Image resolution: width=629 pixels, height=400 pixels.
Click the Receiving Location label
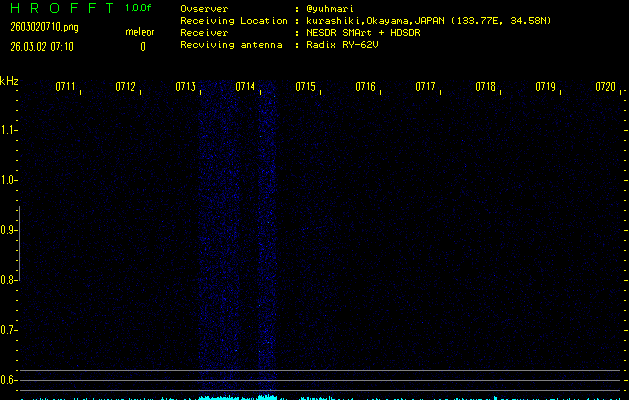coord(234,20)
